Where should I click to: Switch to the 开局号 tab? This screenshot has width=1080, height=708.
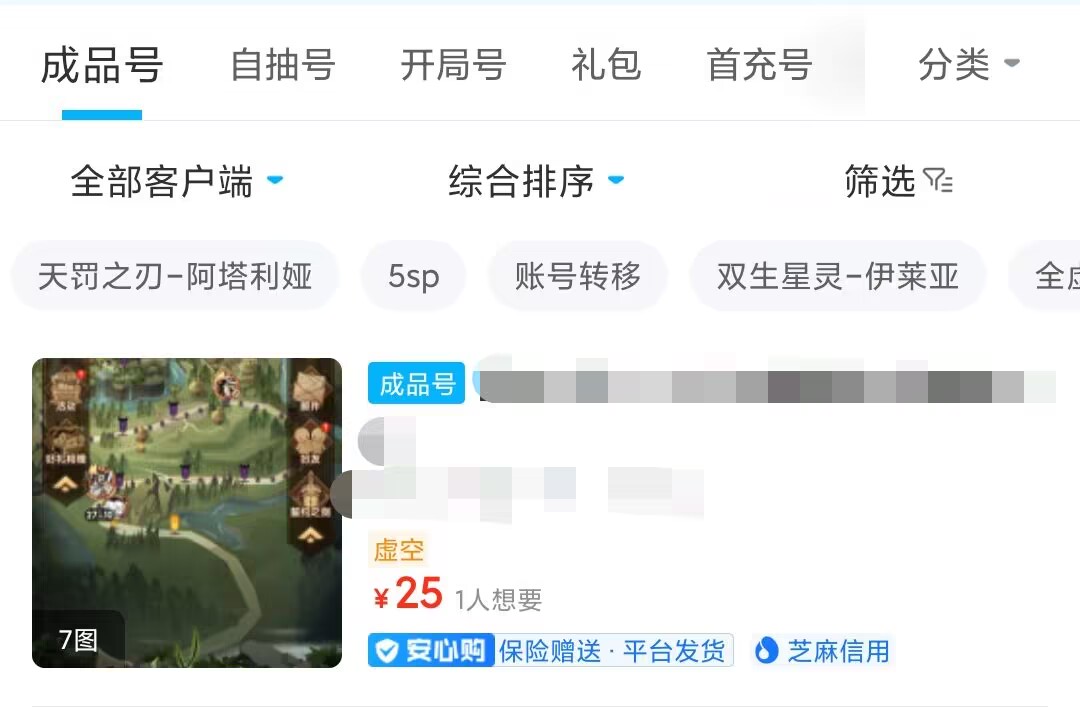point(454,65)
